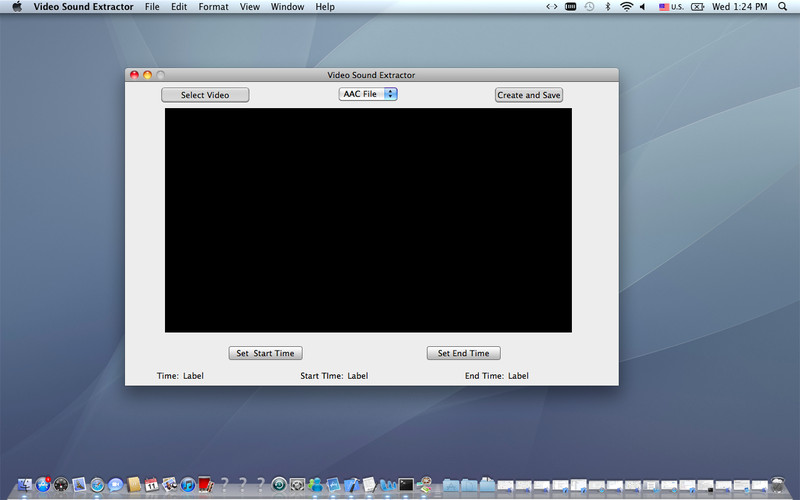Minimize the Video Sound Extractor window

147,75
